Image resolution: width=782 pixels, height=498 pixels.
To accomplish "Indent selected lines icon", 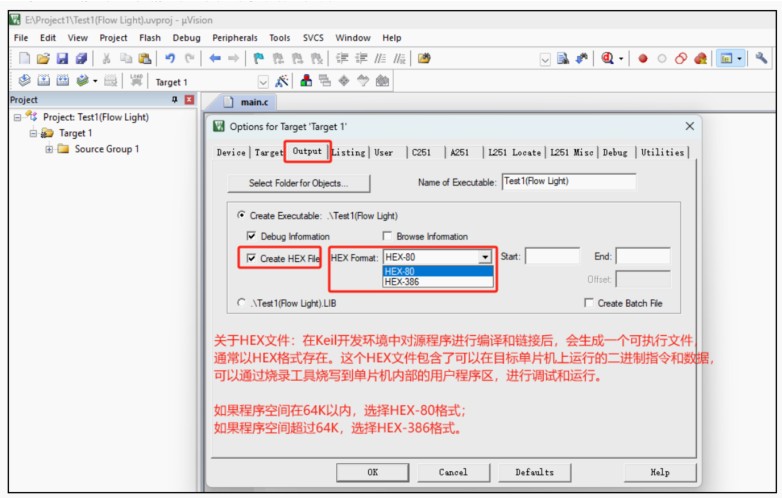I will [342, 58].
